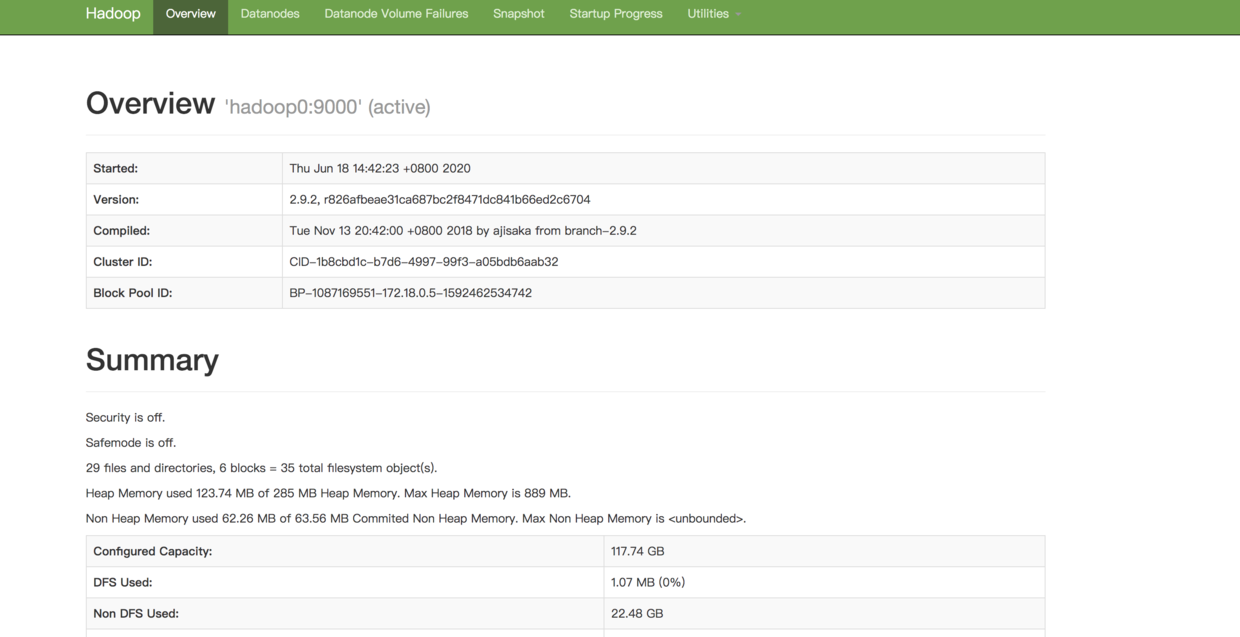Select the Block Pool ID value
Screen dimensions: 1240x637
tap(410, 293)
